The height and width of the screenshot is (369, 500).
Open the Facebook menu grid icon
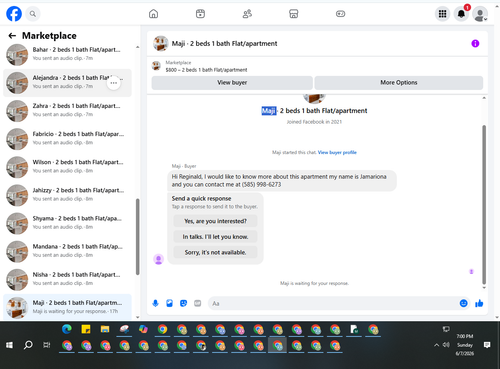(x=442, y=14)
